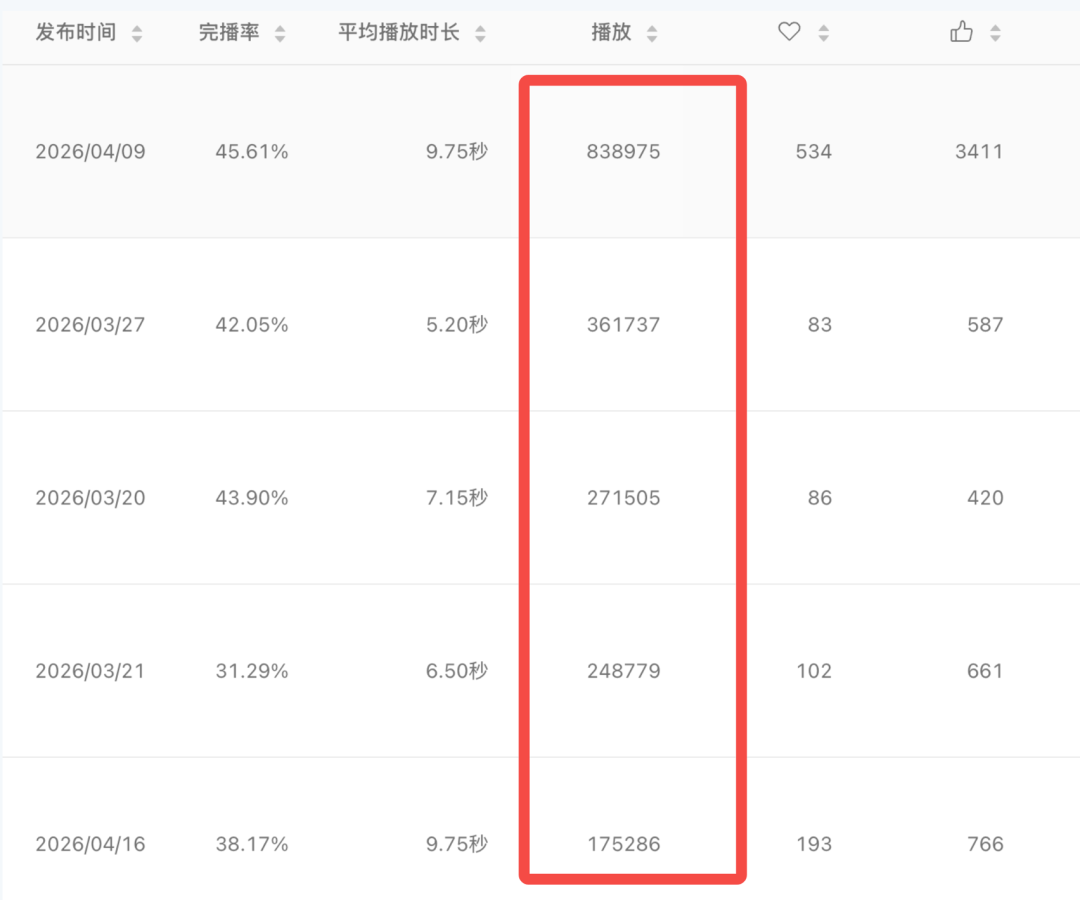Open the row dated 2026/03/21

pyautogui.click(x=540, y=671)
